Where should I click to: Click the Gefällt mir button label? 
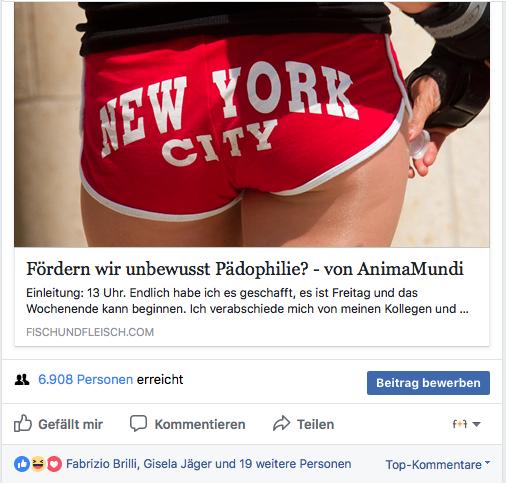(70, 424)
